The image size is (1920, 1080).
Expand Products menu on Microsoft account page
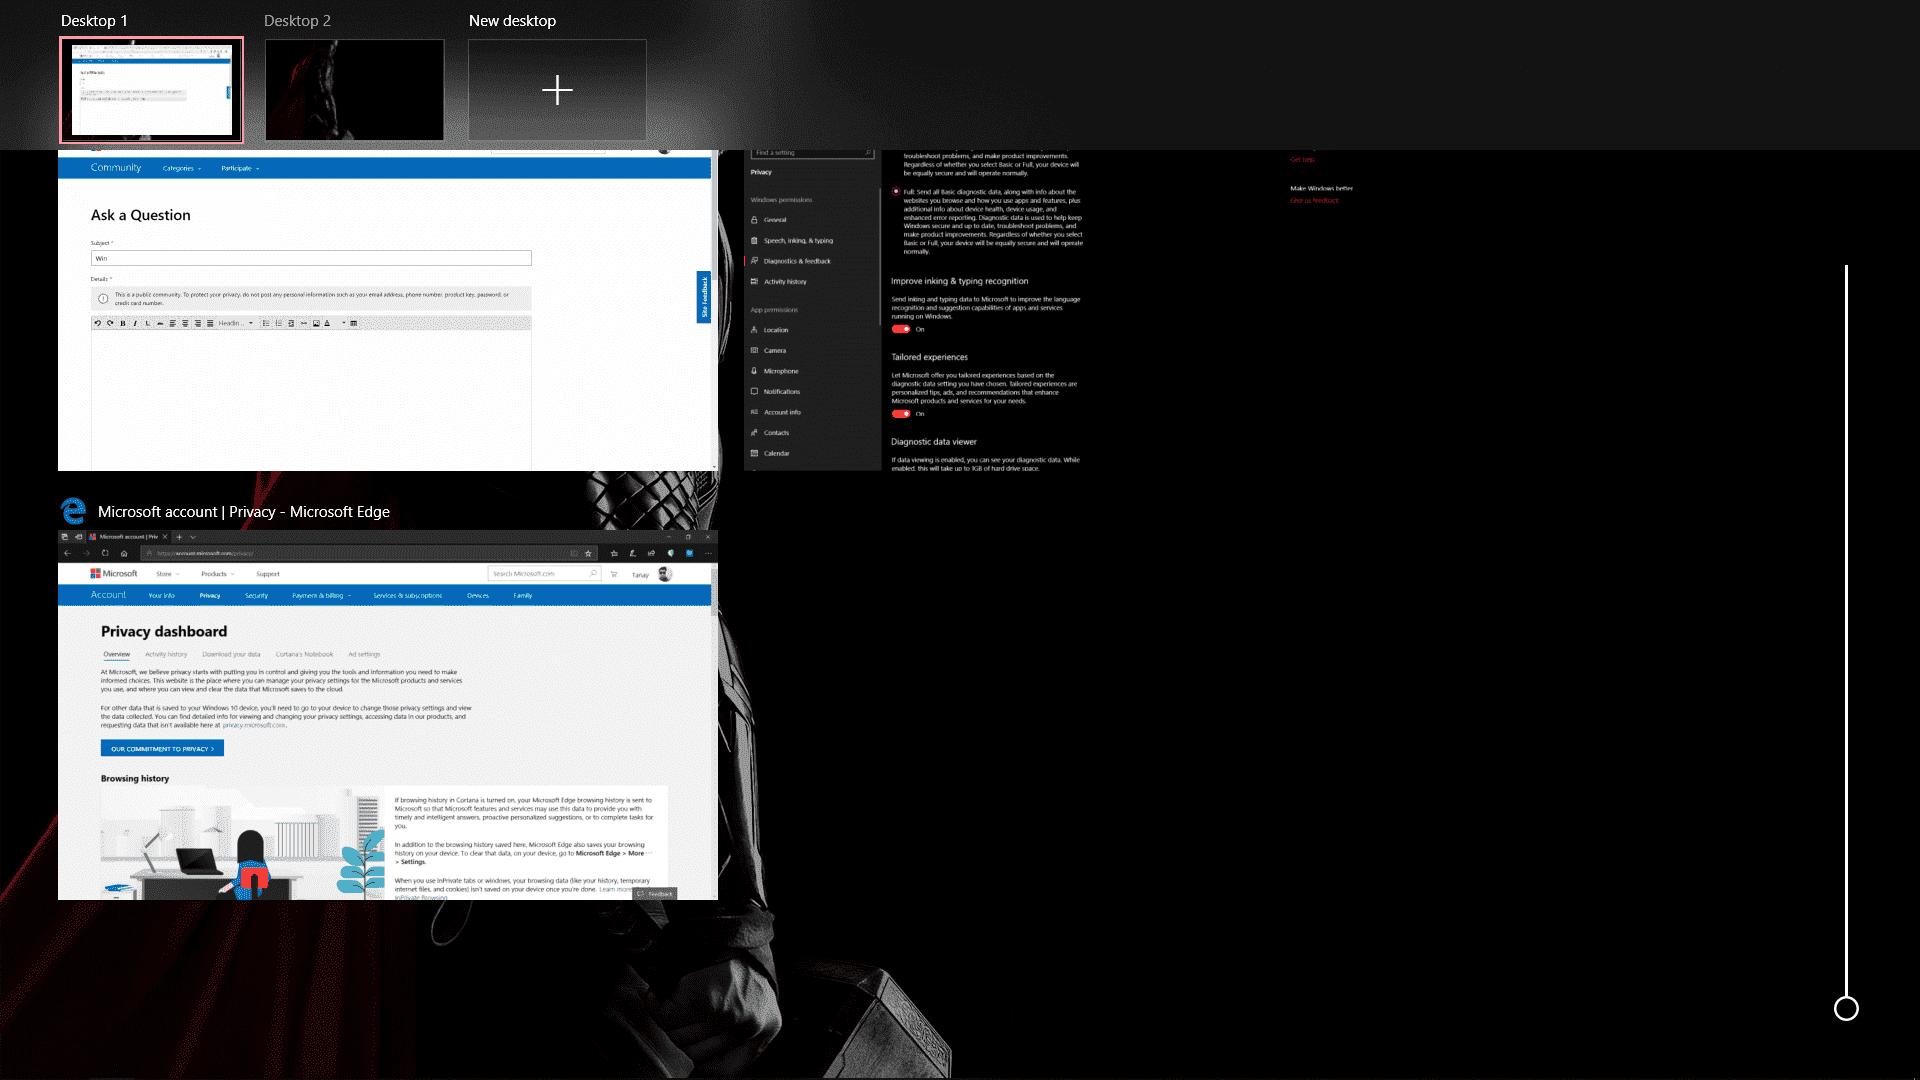[x=217, y=574]
